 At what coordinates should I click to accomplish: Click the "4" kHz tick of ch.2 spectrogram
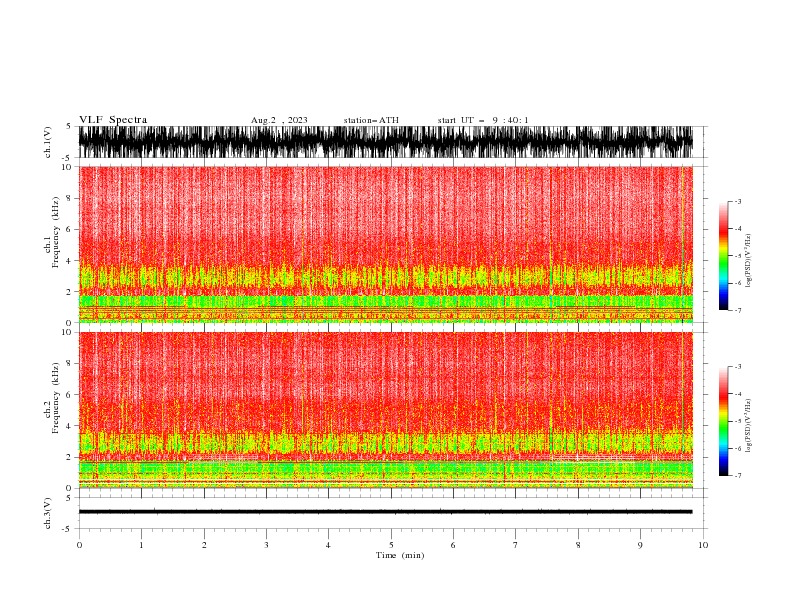(x=69, y=426)
